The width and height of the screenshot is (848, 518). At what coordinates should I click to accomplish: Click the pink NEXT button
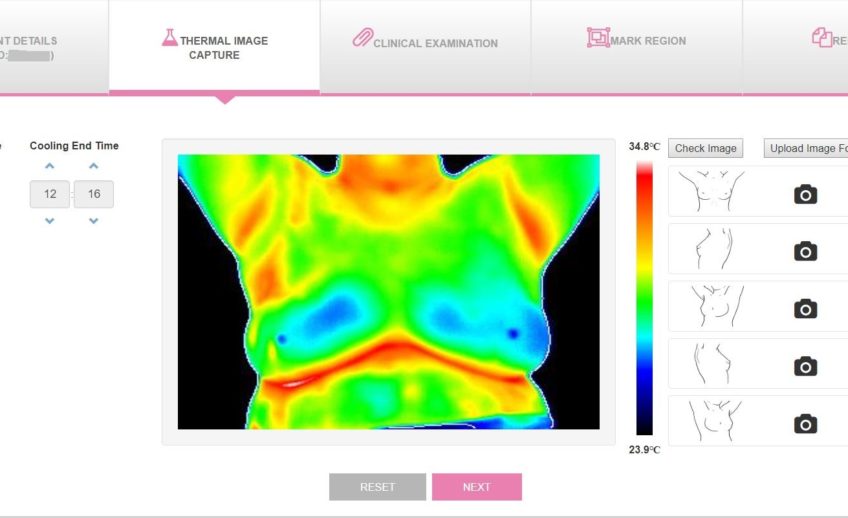point(476,487)
